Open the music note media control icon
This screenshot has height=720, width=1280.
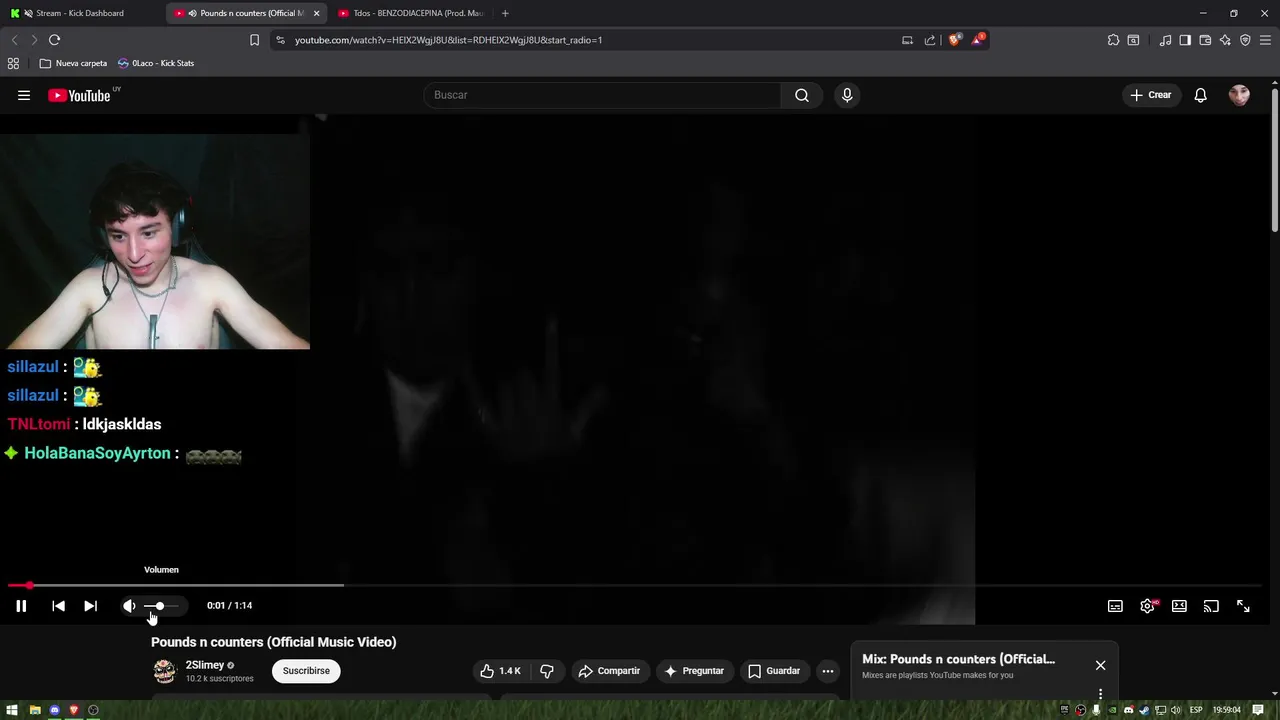1165,40
